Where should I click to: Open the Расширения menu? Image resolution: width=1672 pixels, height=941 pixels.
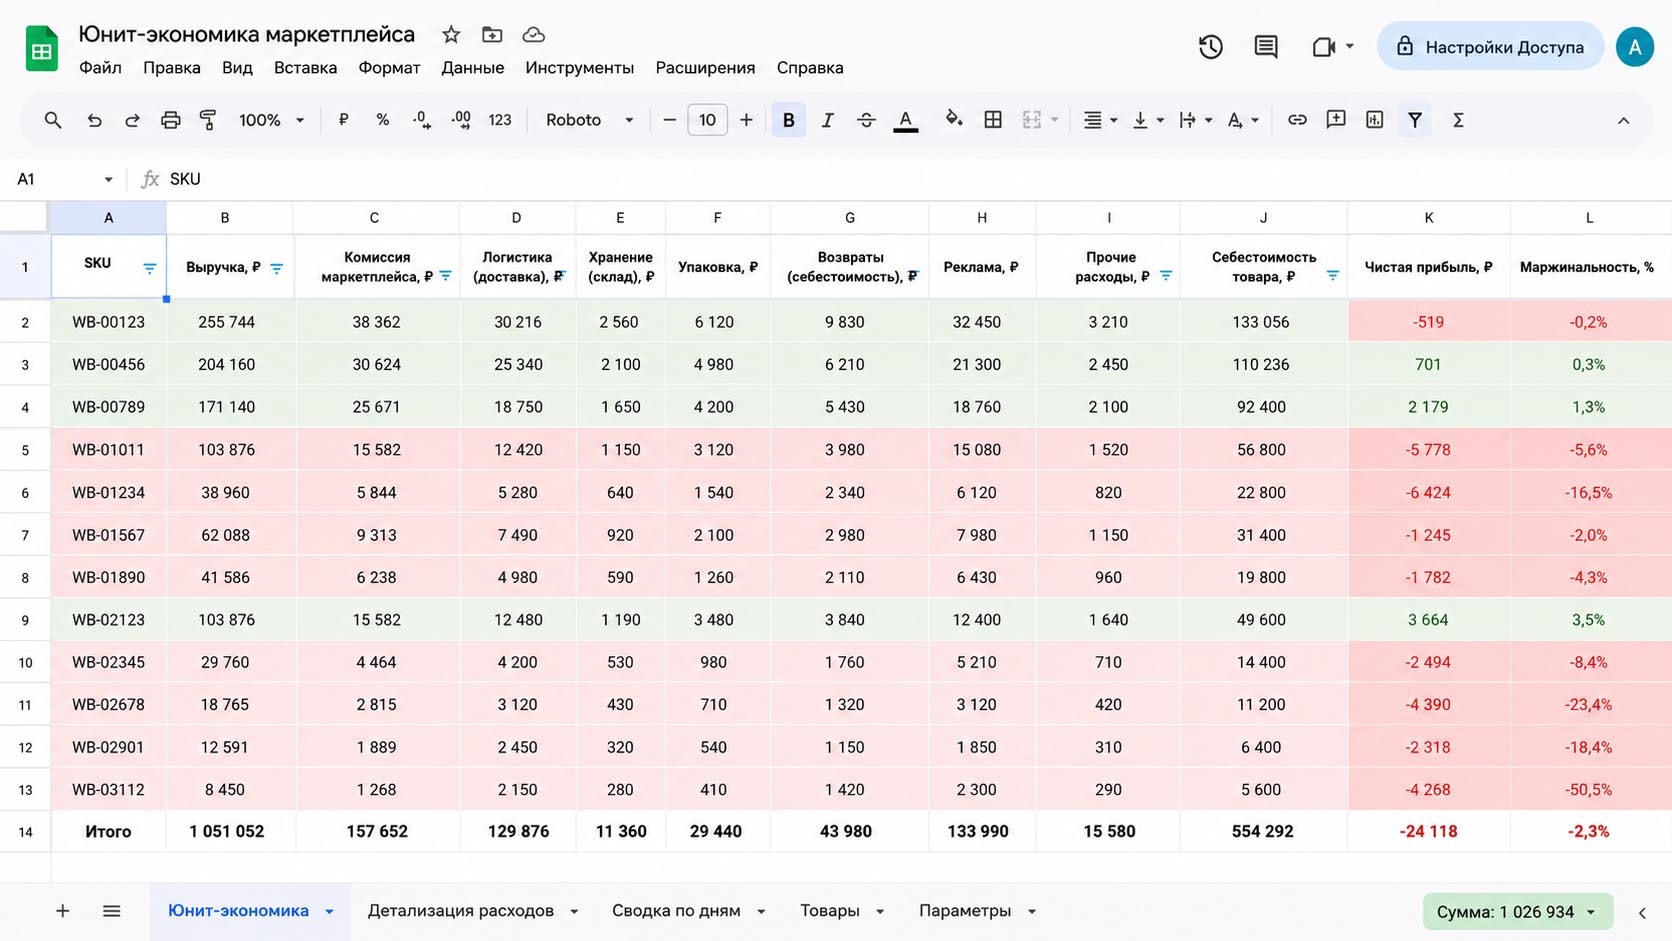[705, 68]
